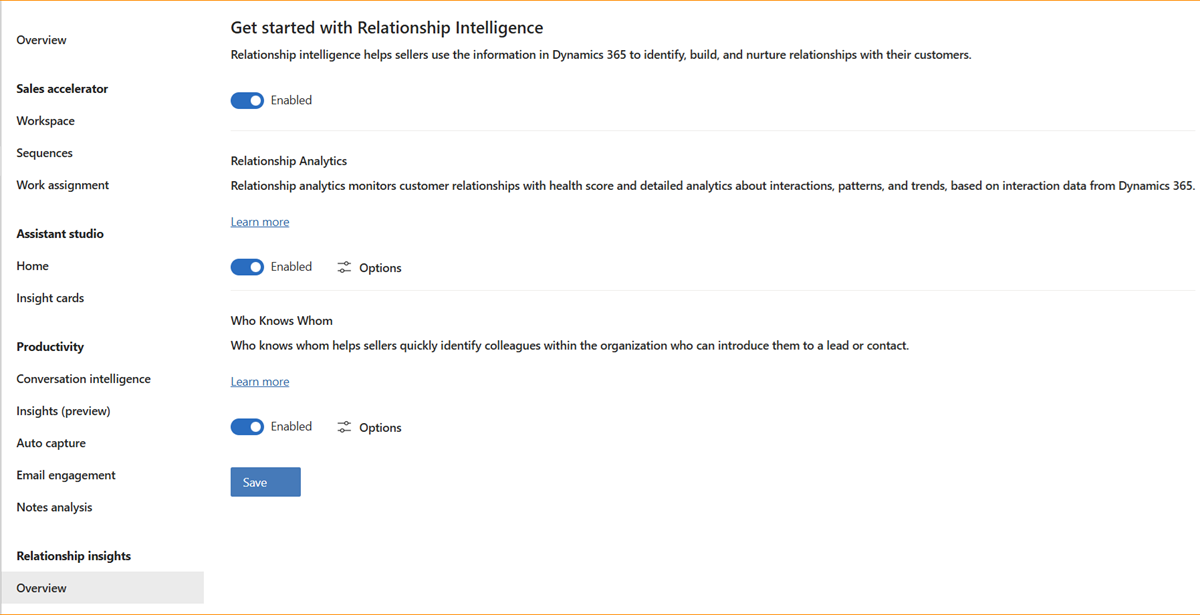1200x615 pixels.
Task: Open Work assignment settings
Action: coord(62,184)
